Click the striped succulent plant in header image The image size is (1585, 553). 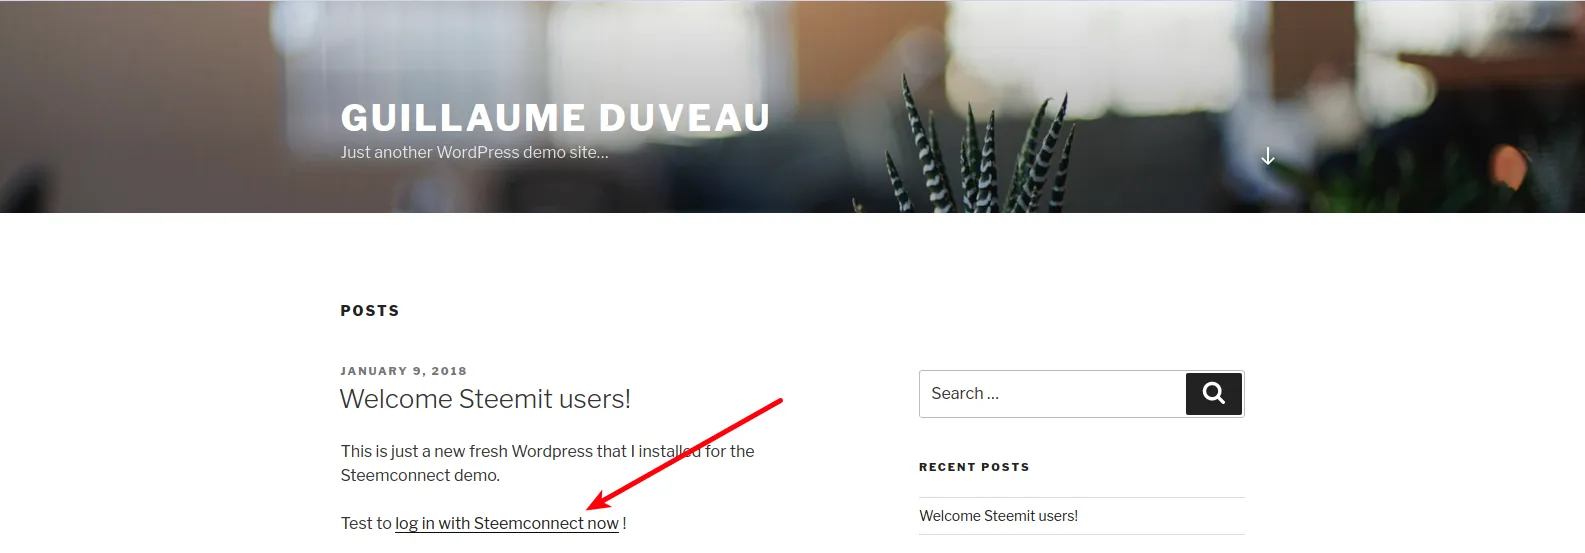pyautogui.click(x=975, y=150)
